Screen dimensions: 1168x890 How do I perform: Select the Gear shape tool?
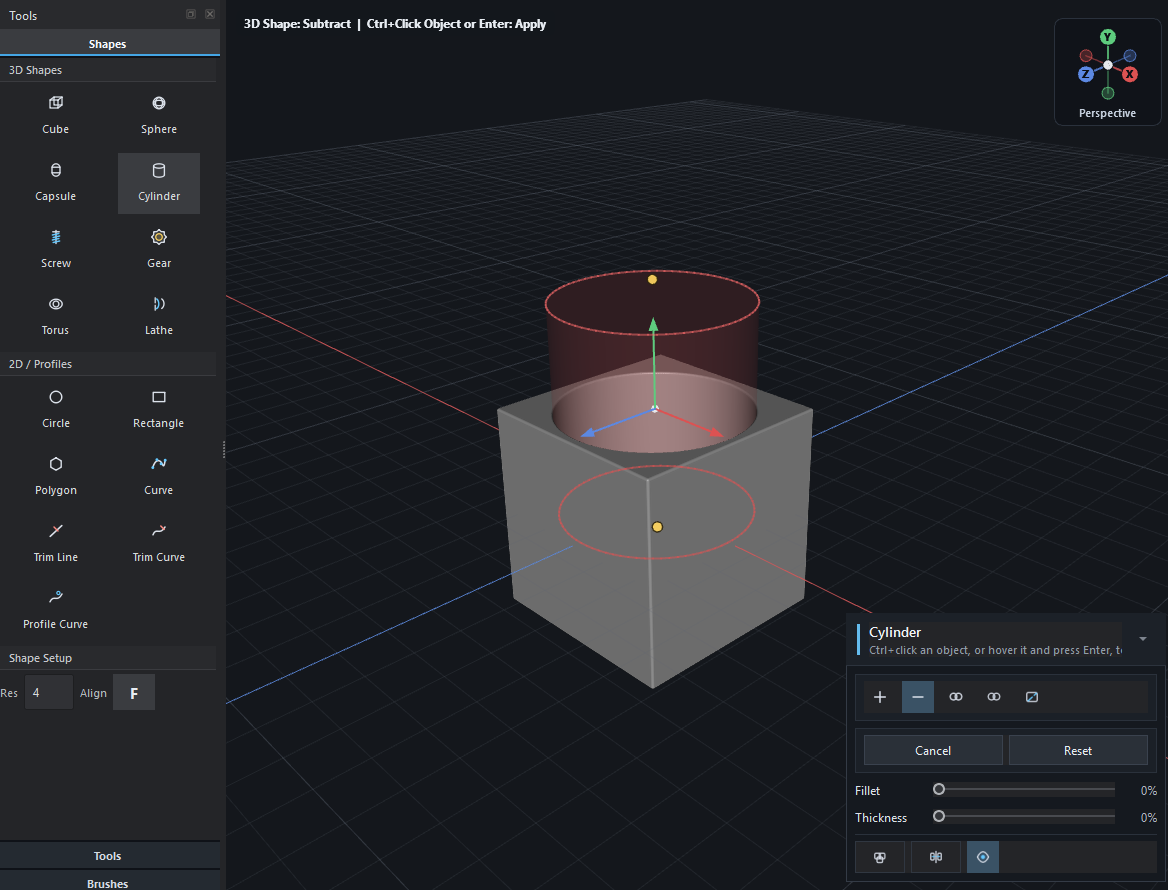click(159, 249)
